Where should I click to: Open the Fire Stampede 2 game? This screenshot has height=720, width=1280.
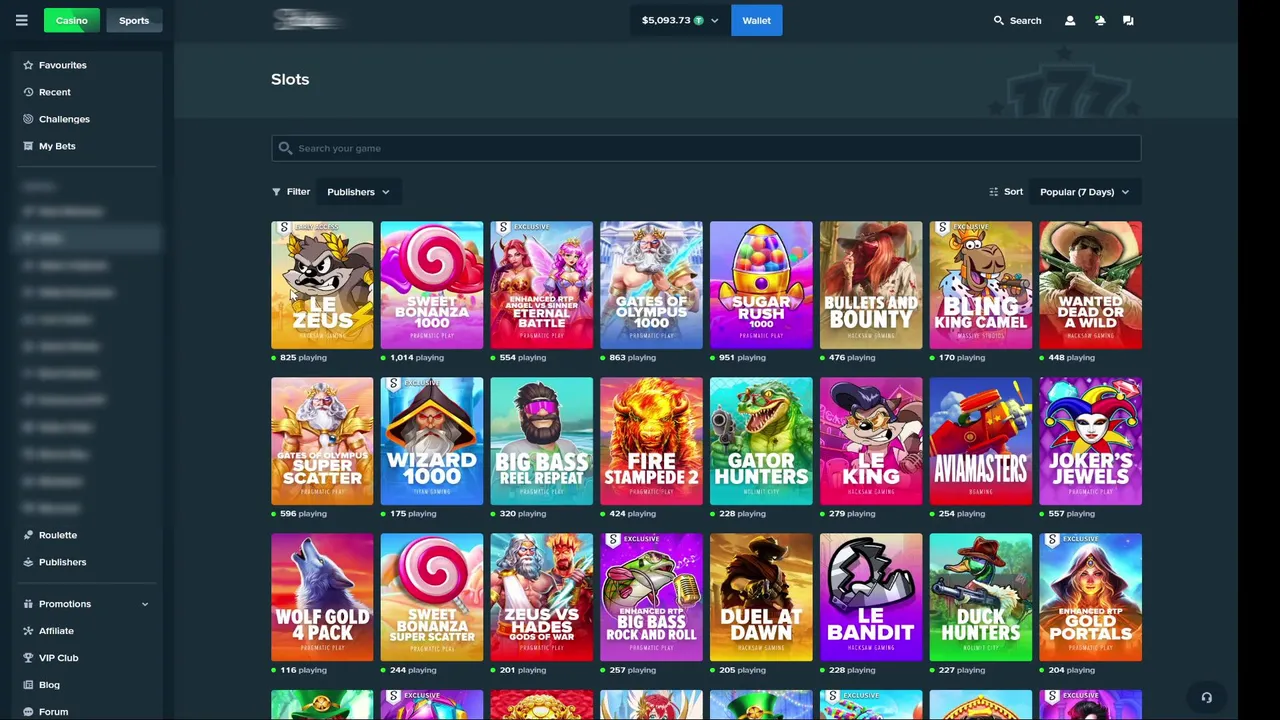pos(651,441)
